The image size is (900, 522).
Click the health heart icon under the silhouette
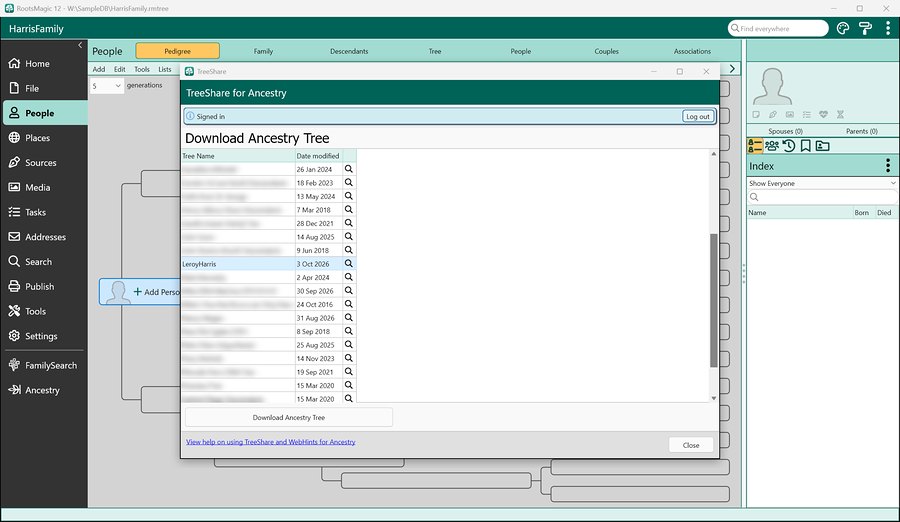pyautogui.click(x=824, y=114)
